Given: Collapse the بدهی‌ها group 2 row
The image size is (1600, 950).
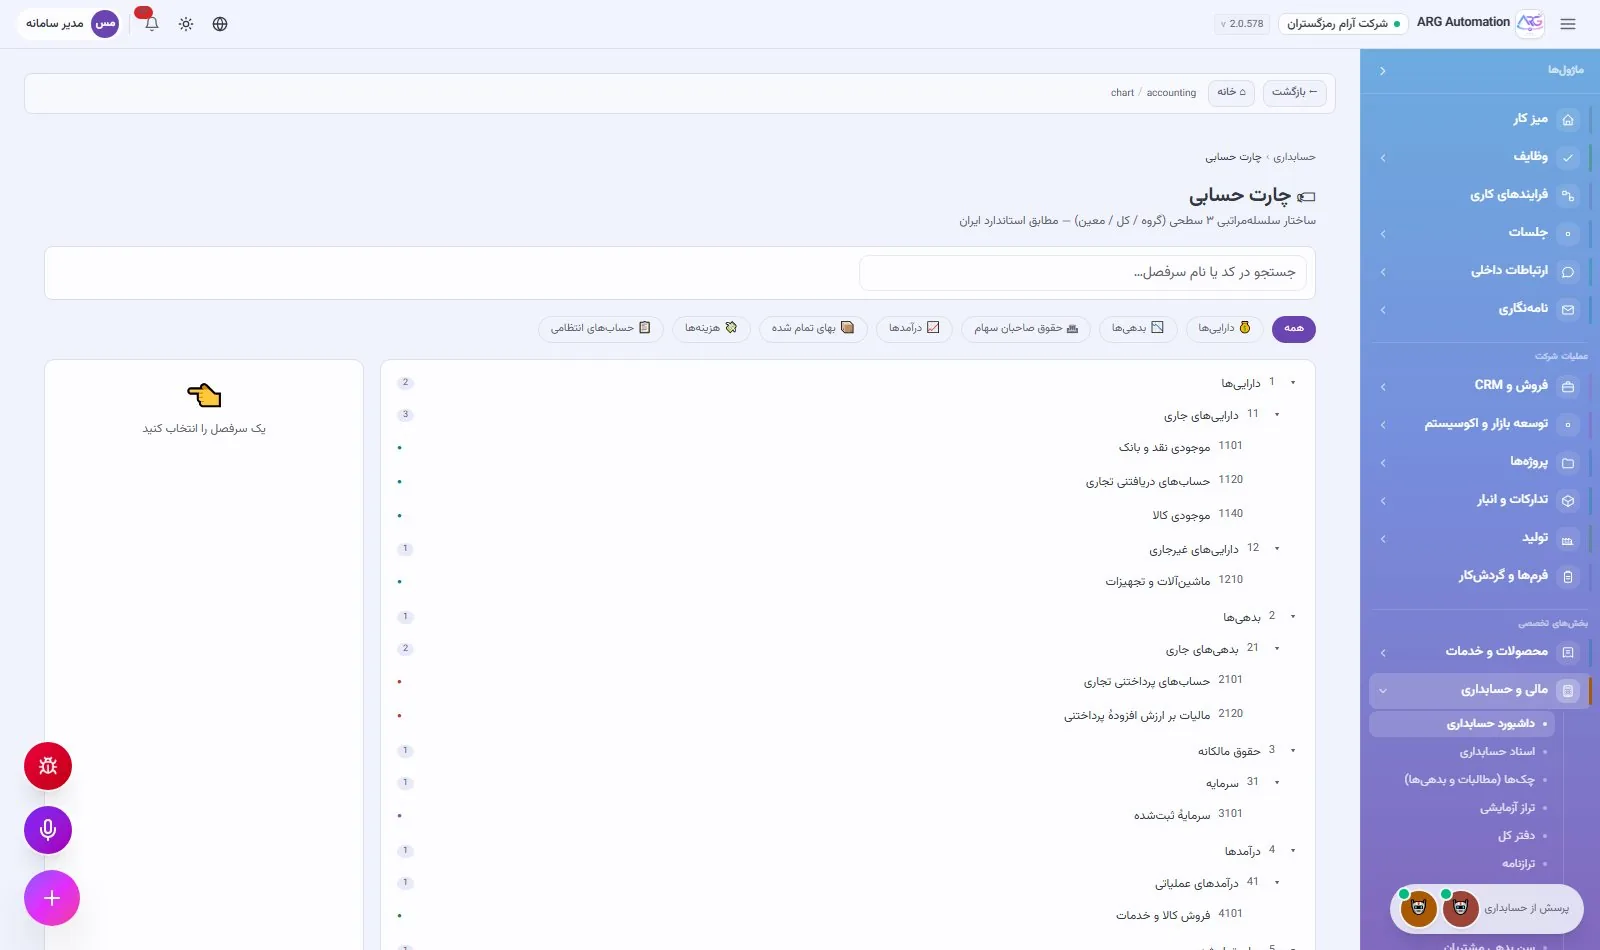Looking at the screenshot, I should pos(1293,617).
